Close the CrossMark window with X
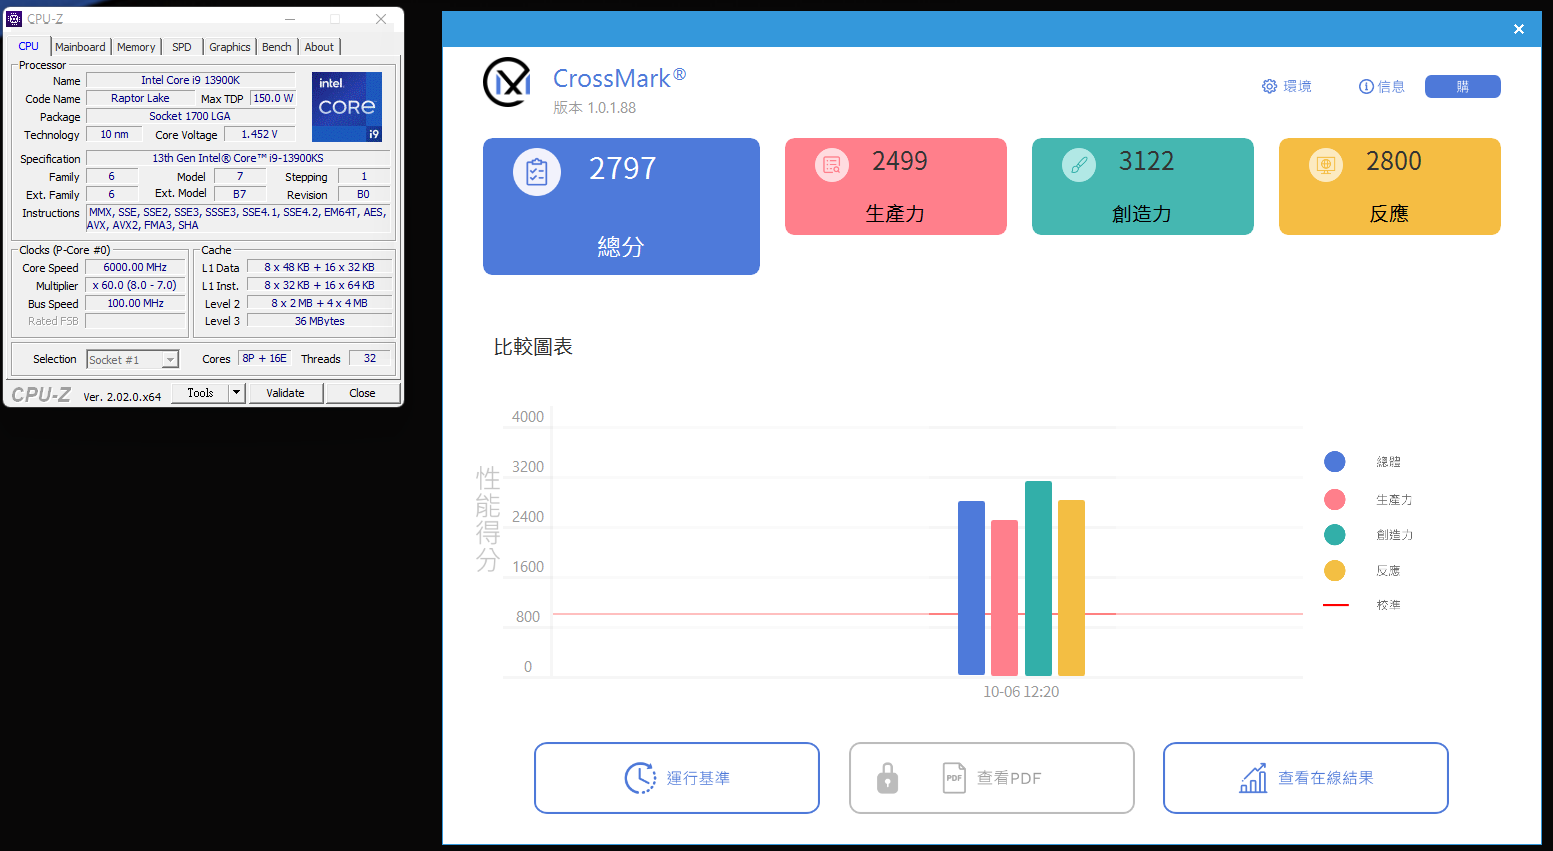Viewport: 1553px width, 851px height. (x=1518, y=29)
